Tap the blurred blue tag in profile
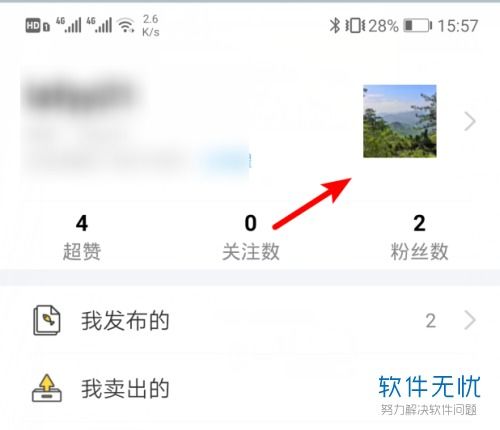500x430 pixels. click(226, 160)
